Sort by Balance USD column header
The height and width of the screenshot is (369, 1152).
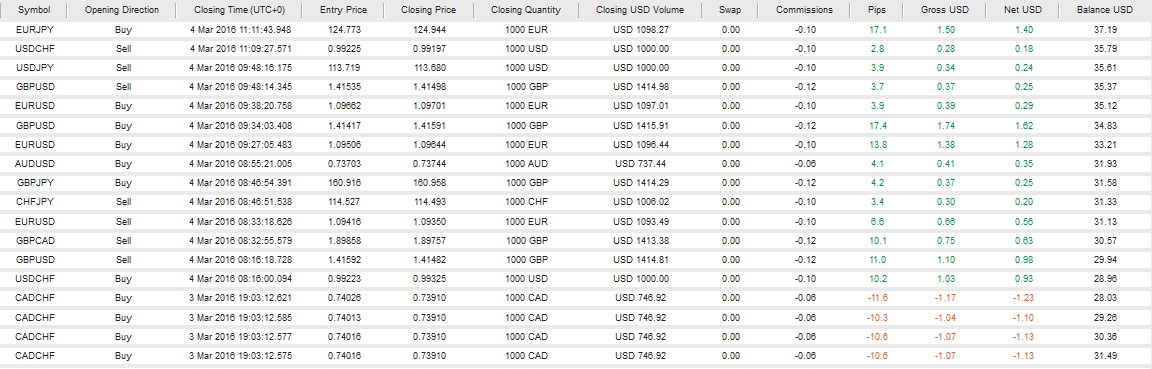[x=1105, y=10]
